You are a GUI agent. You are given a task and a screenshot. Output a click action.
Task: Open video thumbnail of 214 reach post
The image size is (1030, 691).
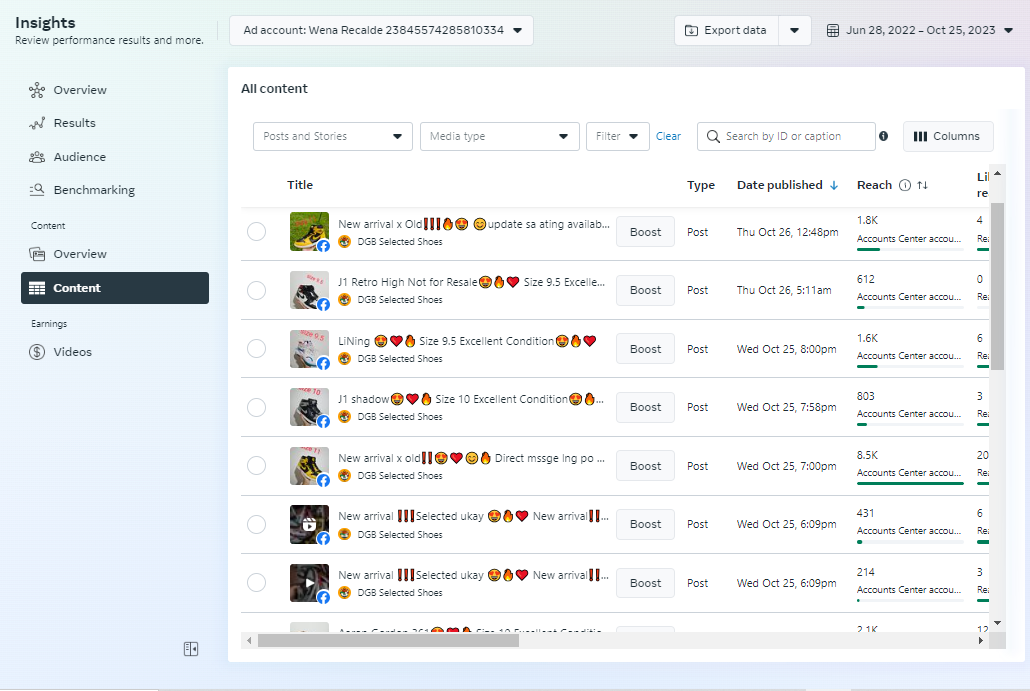click(x=309, y=583)
